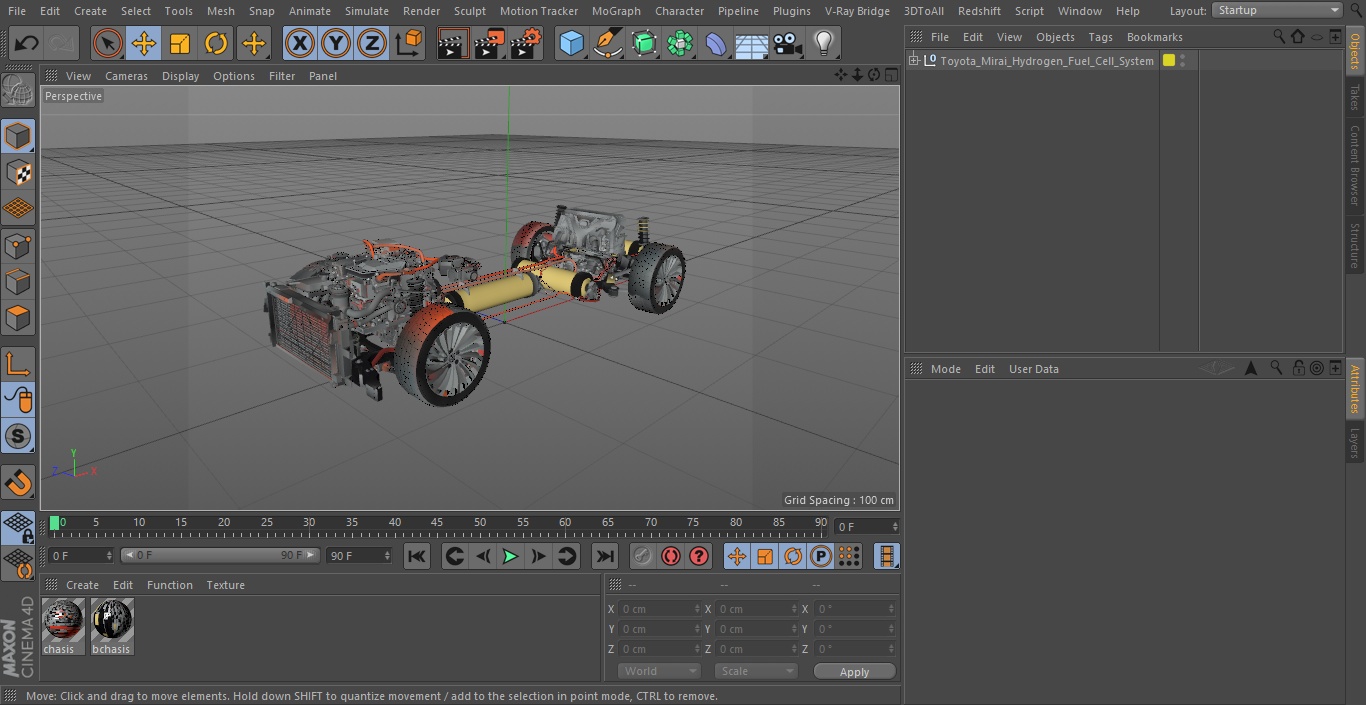Click the preview range slider bar
This screenshot has height=705, width=1366.
pyautogui.click(x=220, y=555)
